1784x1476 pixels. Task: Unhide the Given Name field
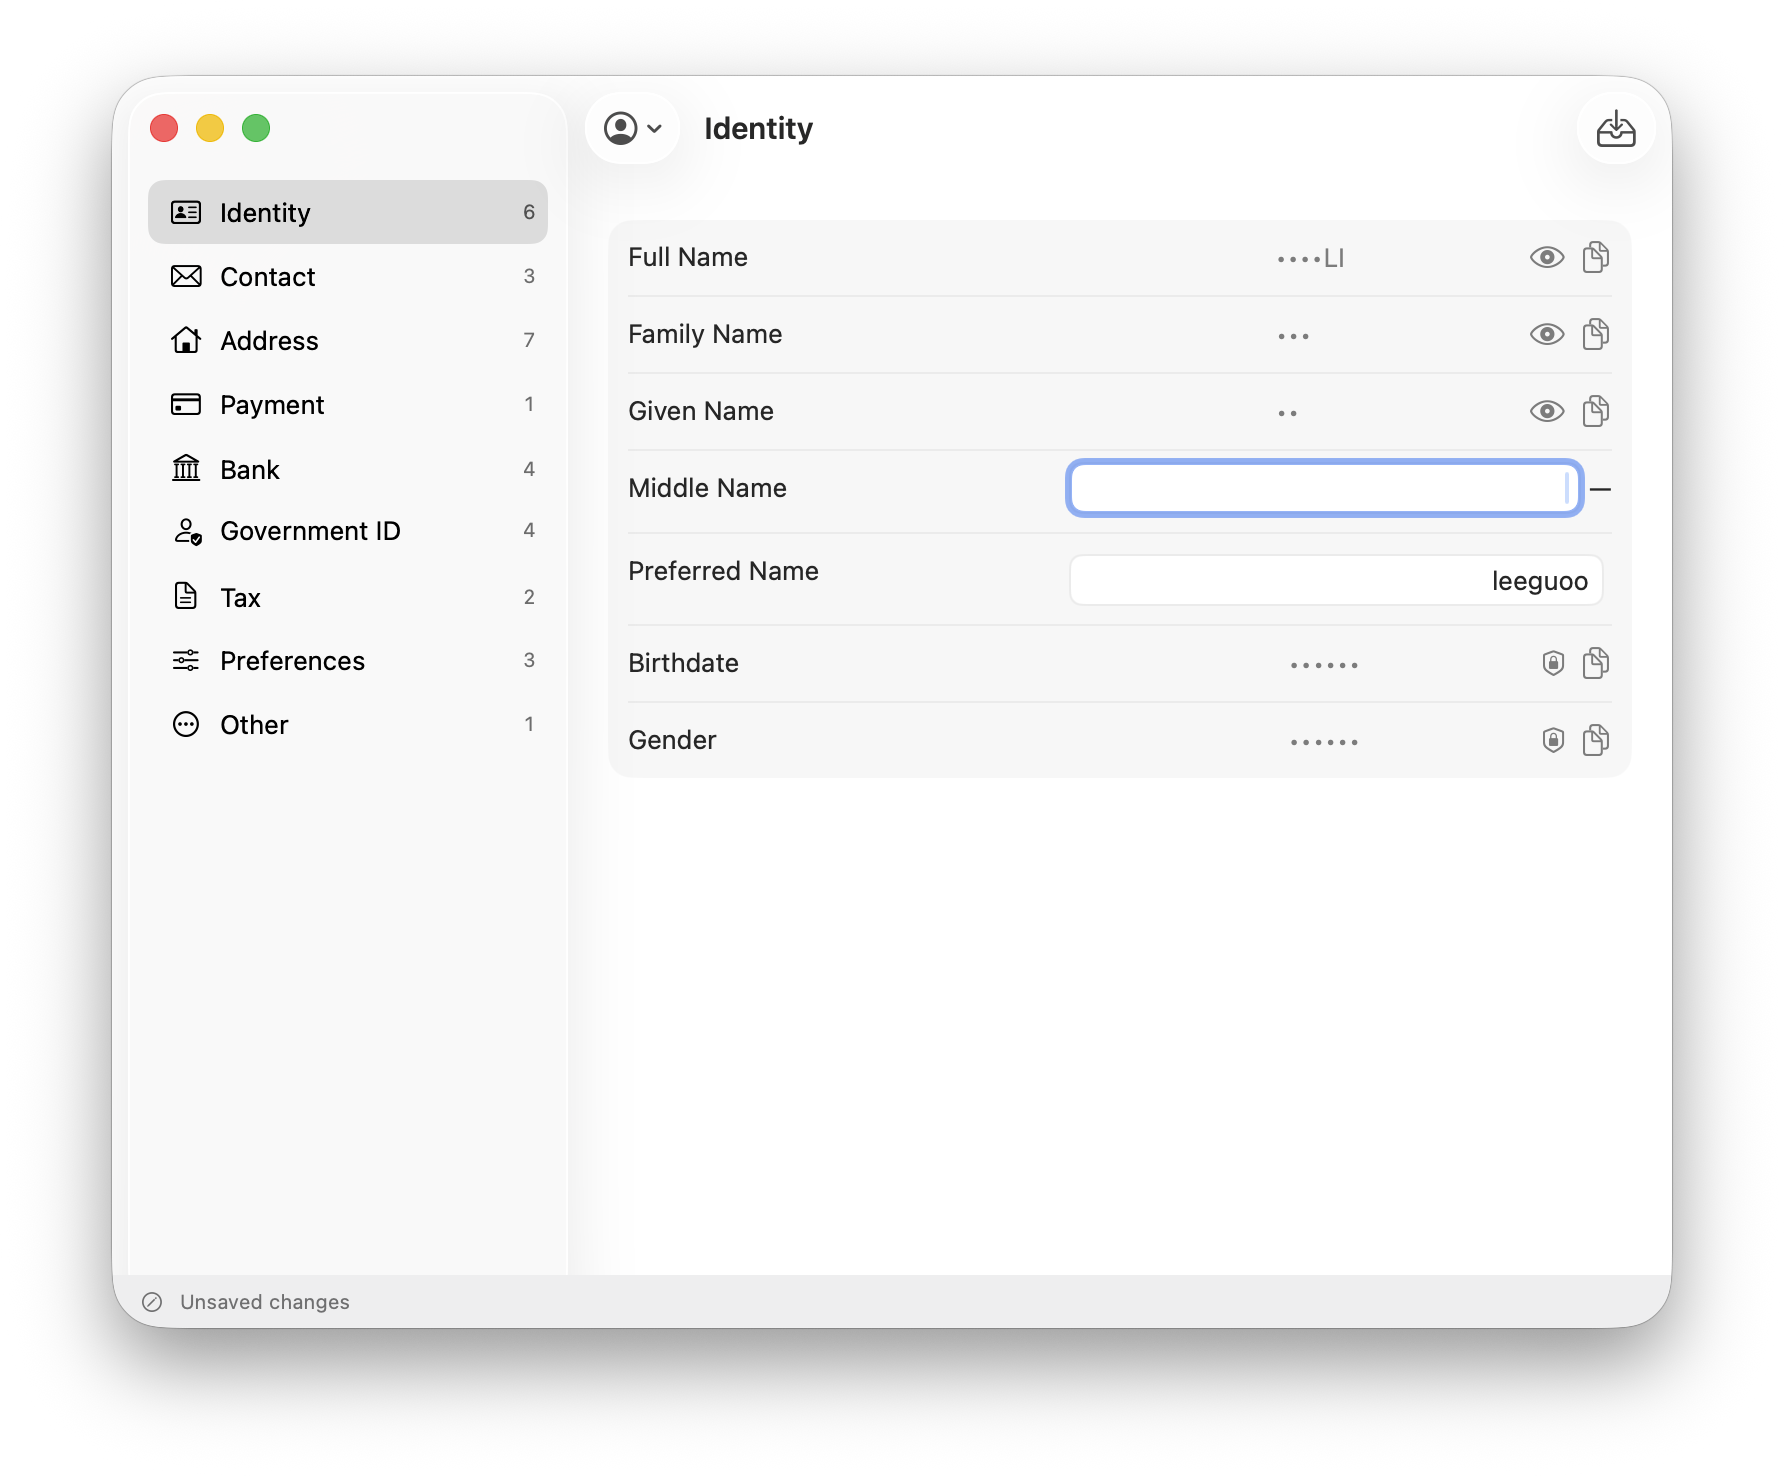pyautogui.click(x=1547, y=411)
